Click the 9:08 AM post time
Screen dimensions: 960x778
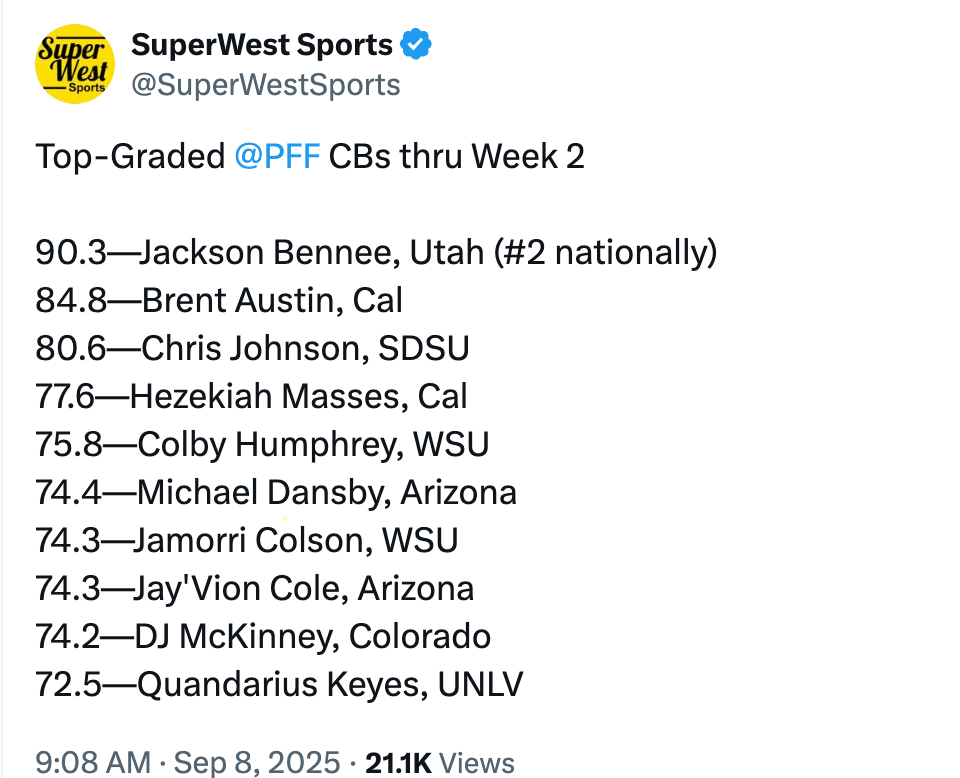click(x=92, y=763)
